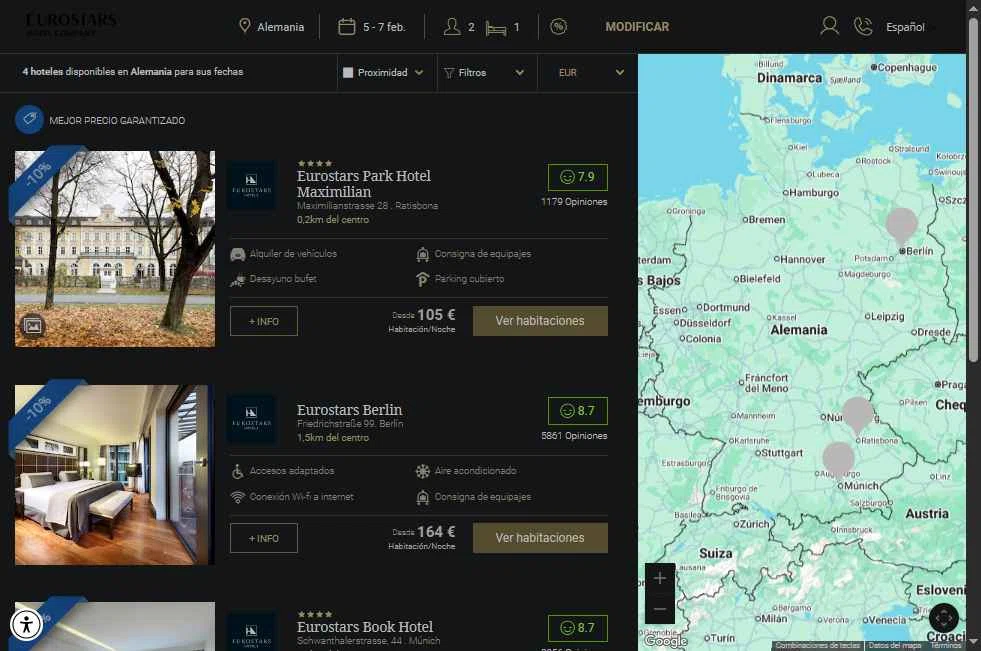981x651 pixels.
Task: Click the buffet breakfast amenity icon
Action: click(x=237, y=280)
